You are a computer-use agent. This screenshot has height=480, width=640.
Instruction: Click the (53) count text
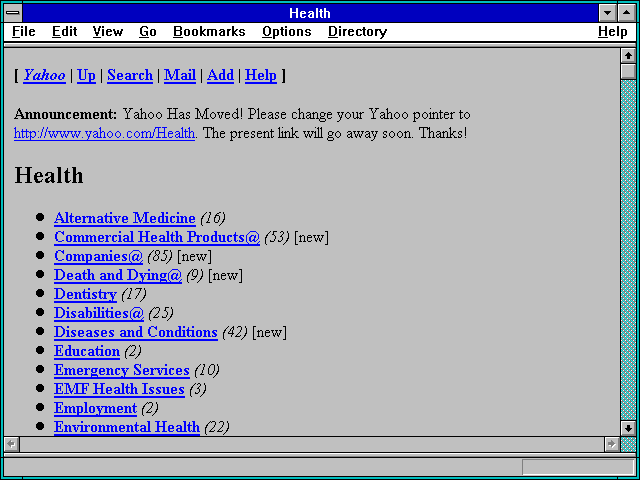(x=277, y=238)
